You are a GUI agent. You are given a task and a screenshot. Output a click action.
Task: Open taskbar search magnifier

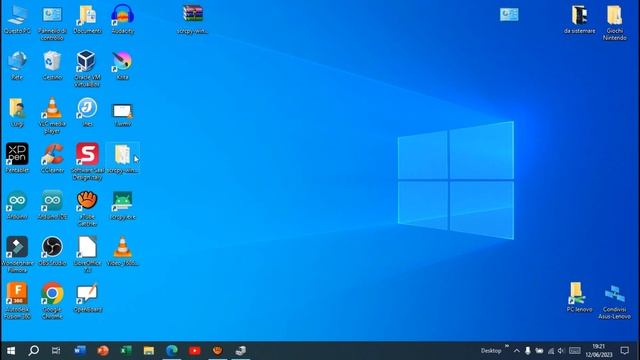click(x=33, y=351)
